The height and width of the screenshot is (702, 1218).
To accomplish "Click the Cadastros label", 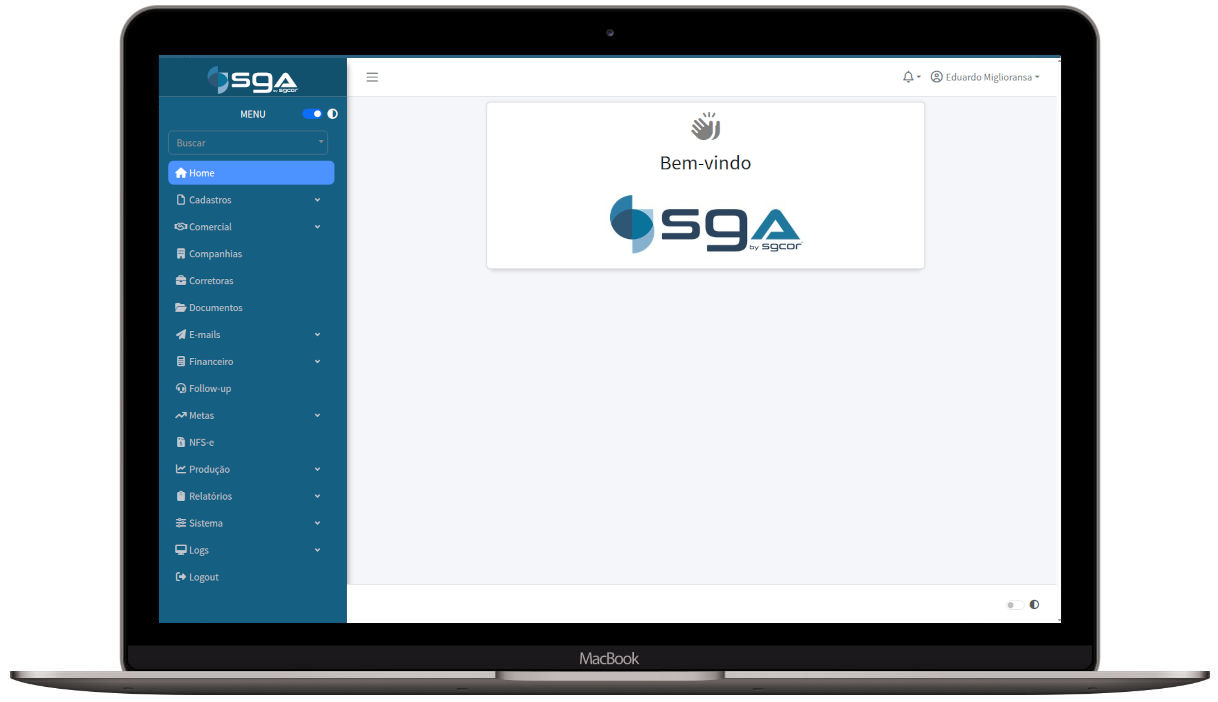I will coord(210,200).
